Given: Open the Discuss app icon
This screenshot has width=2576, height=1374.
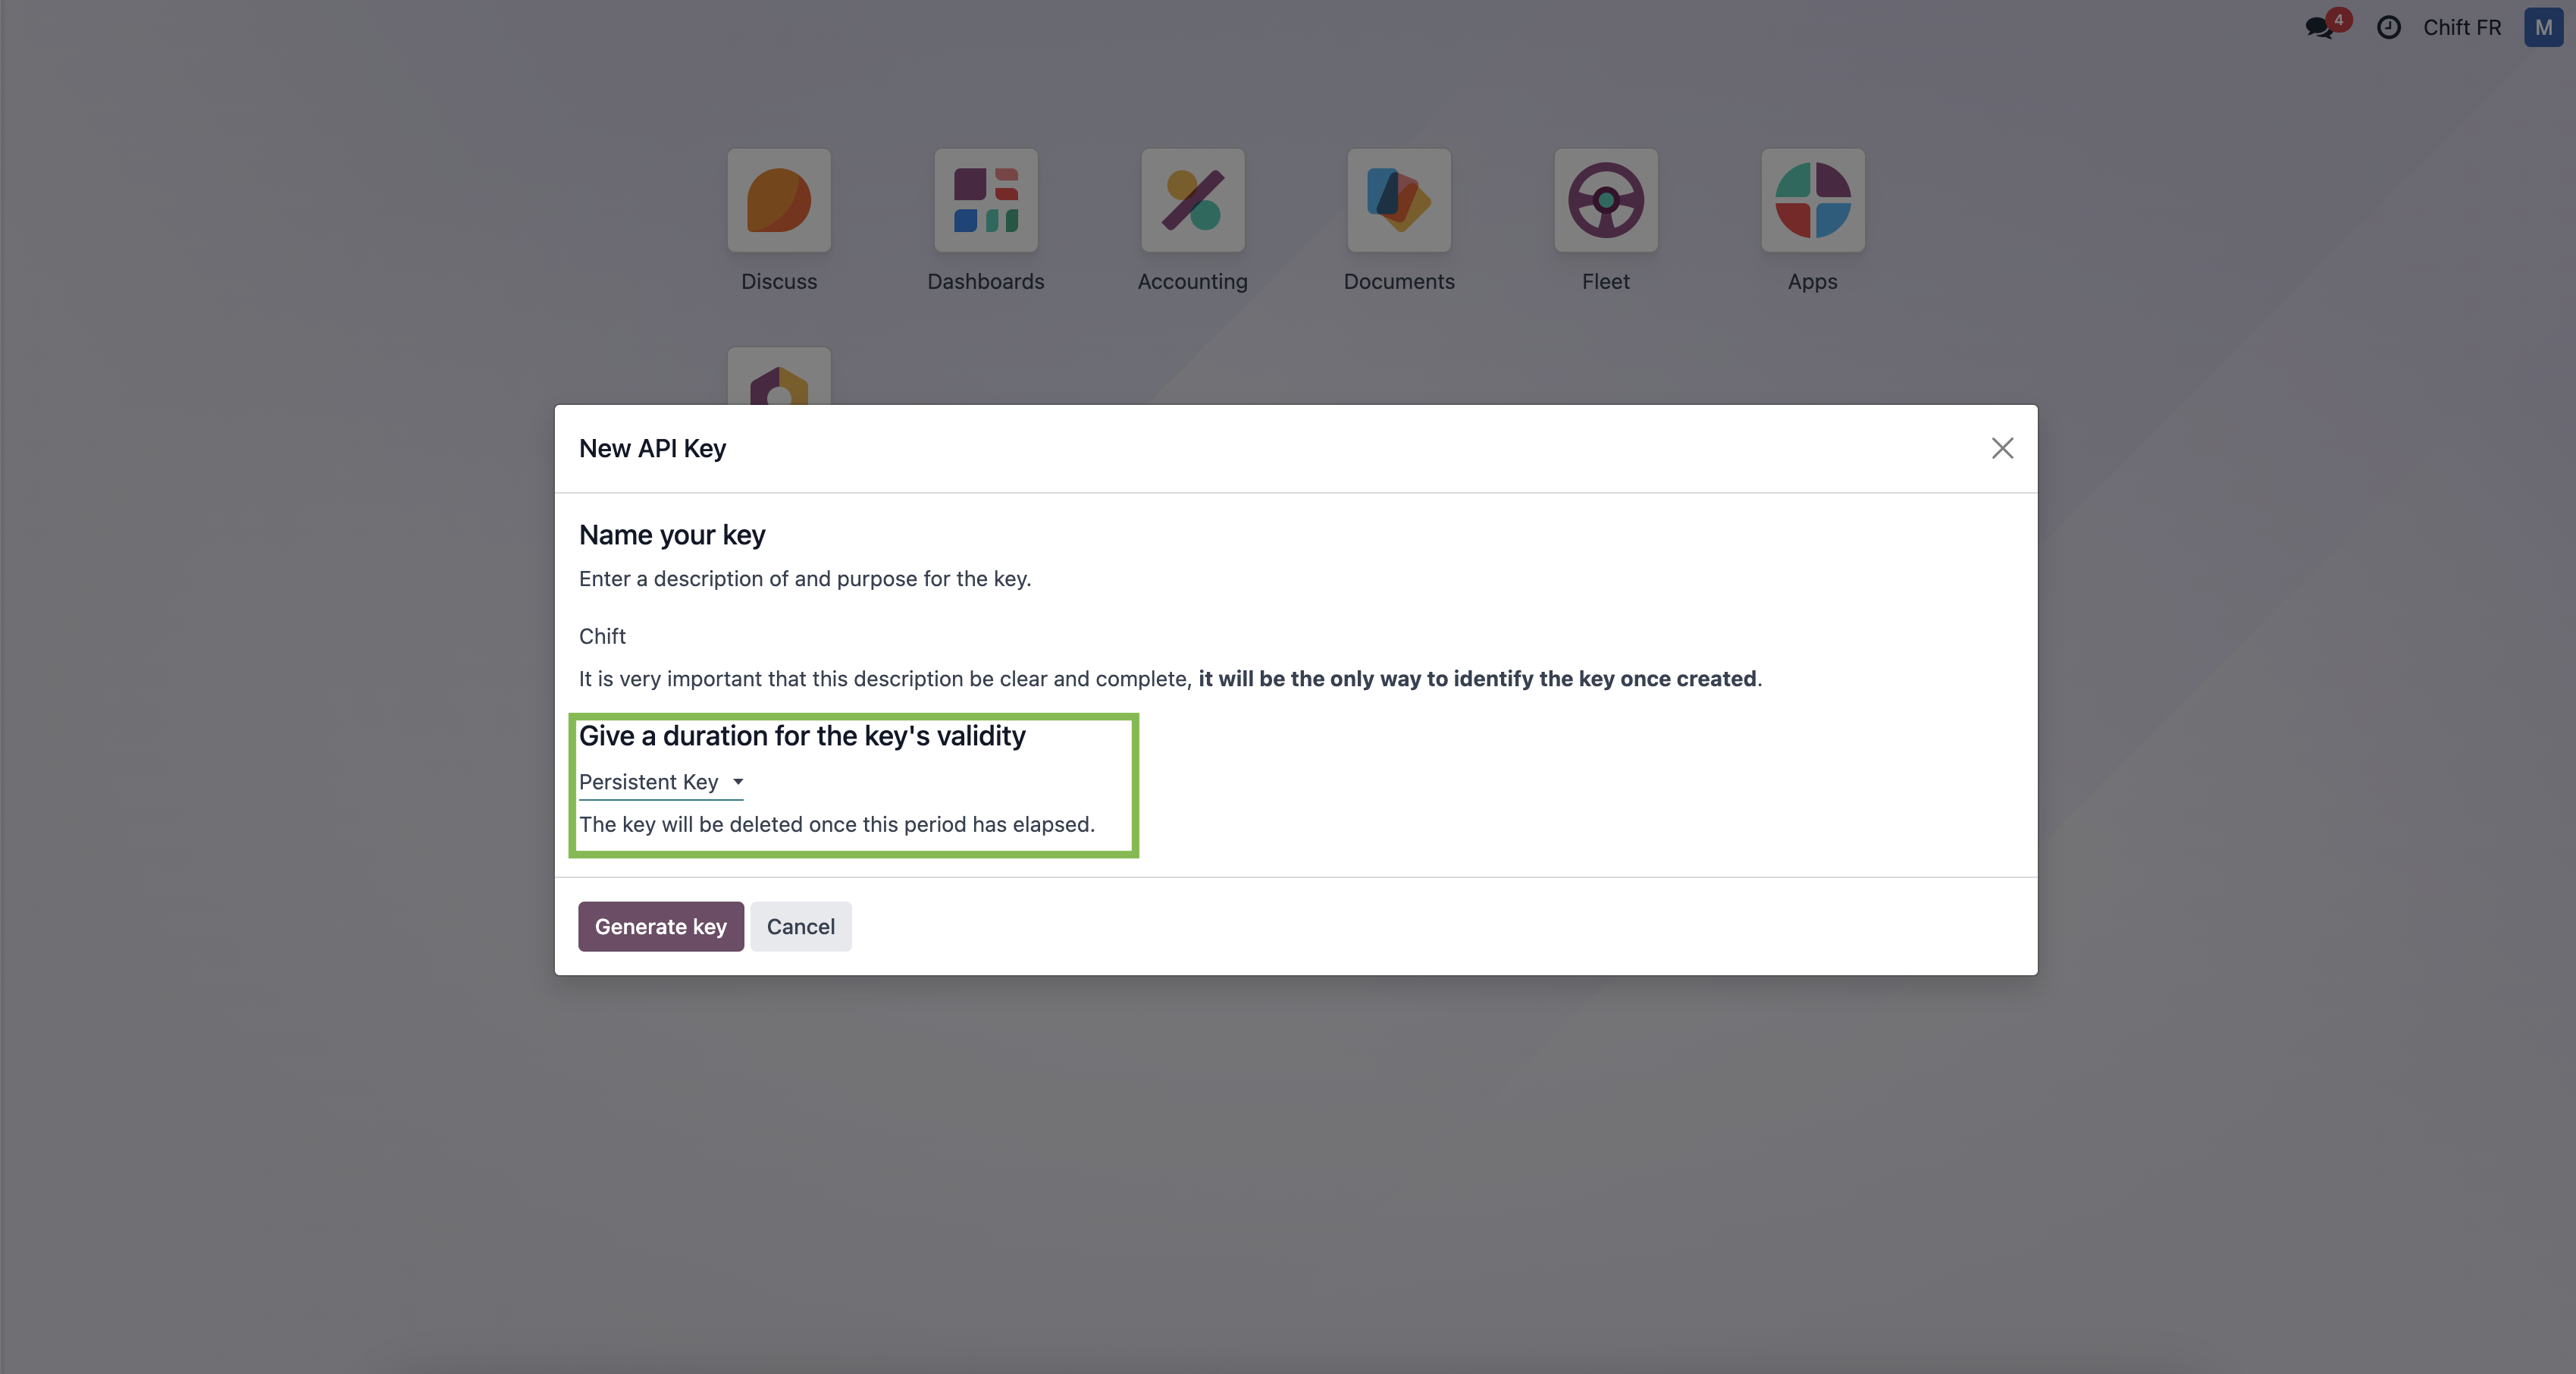Looking at the screenshot, I should coord(778,200).
